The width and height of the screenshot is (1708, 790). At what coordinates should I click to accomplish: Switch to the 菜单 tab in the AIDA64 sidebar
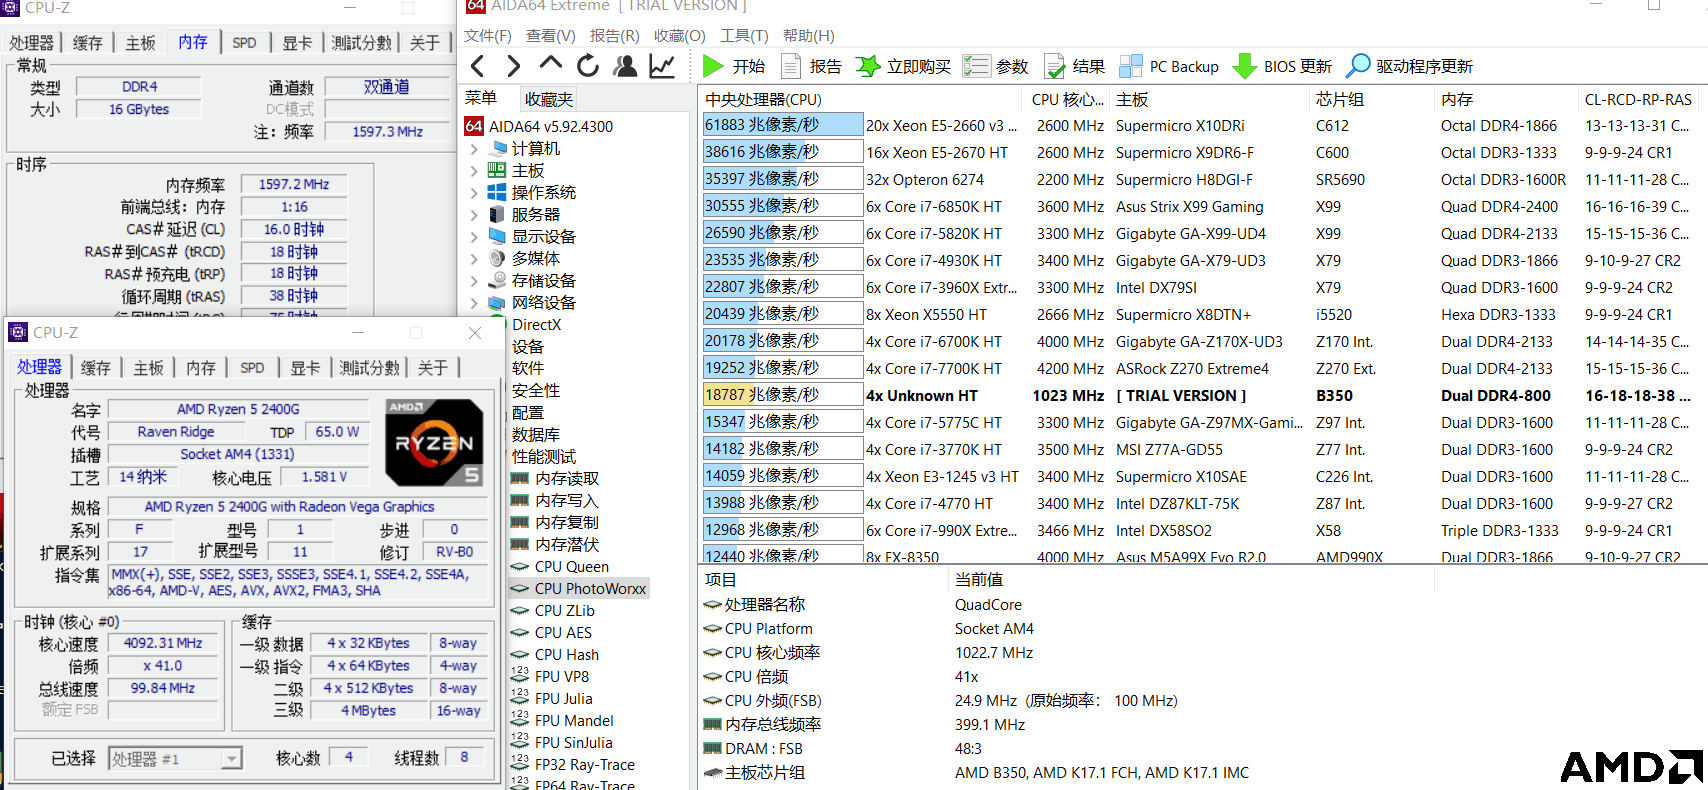click(x=481, y=98)
